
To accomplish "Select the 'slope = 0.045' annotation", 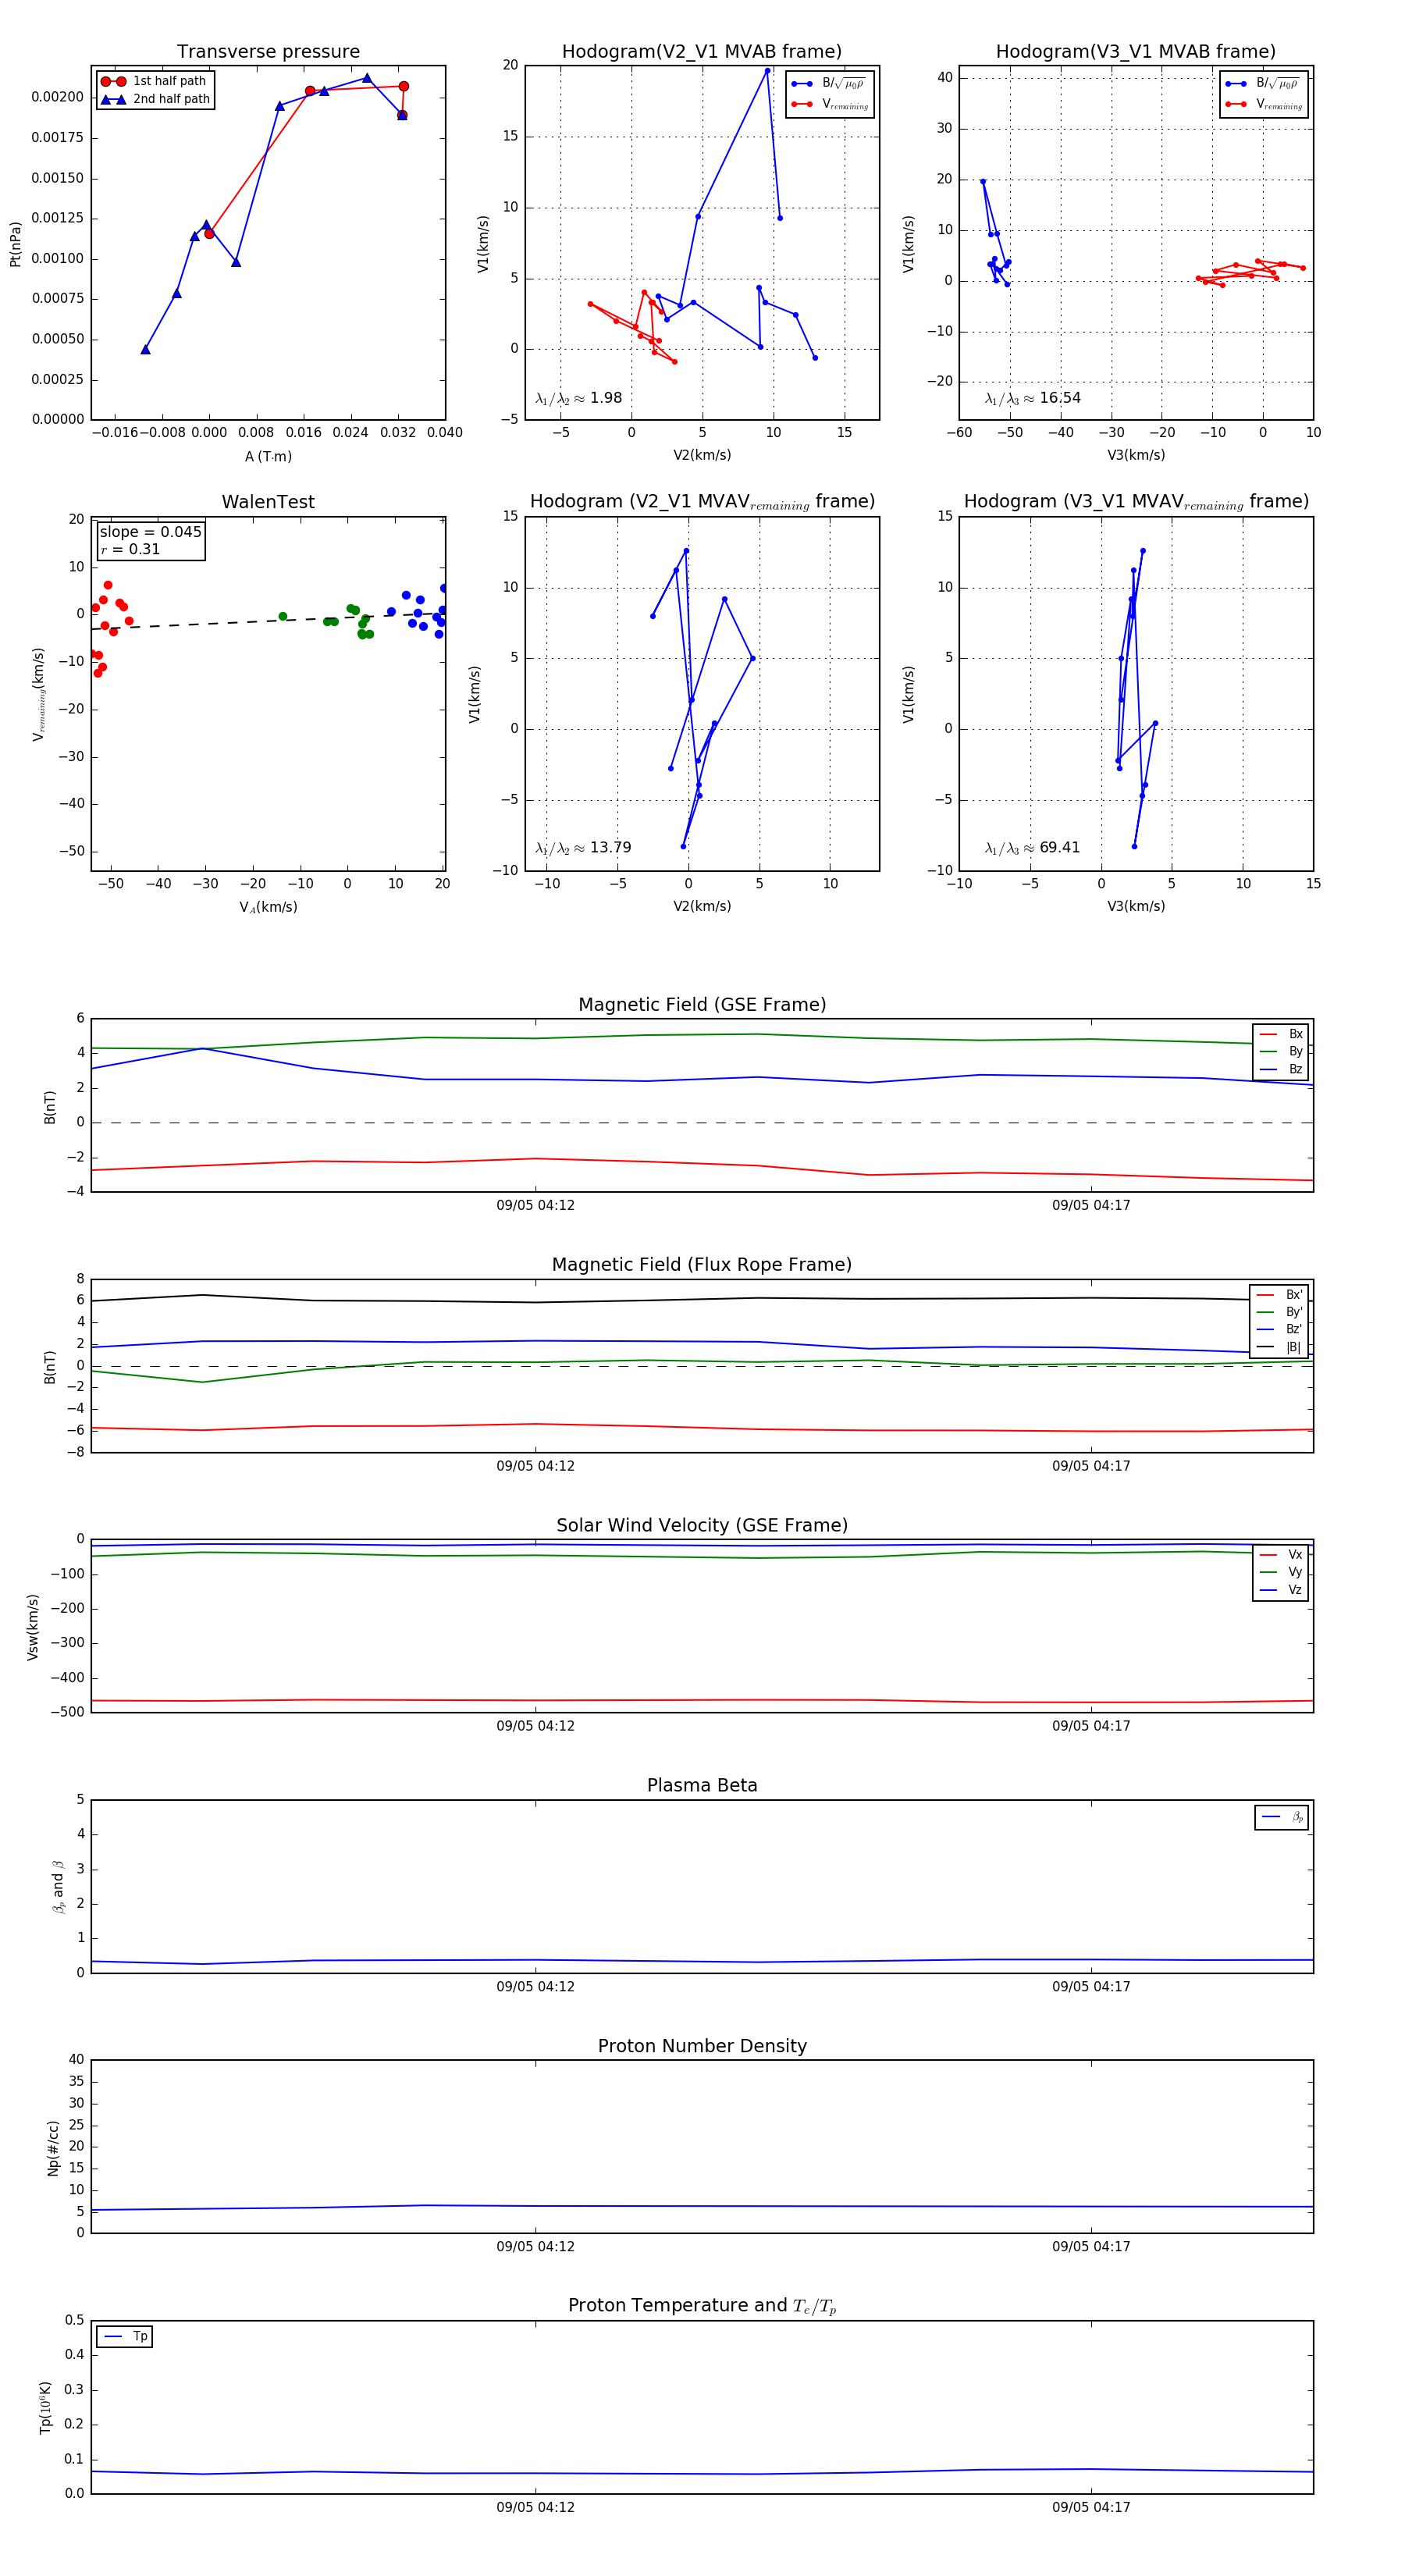I will tap(150, 532).
